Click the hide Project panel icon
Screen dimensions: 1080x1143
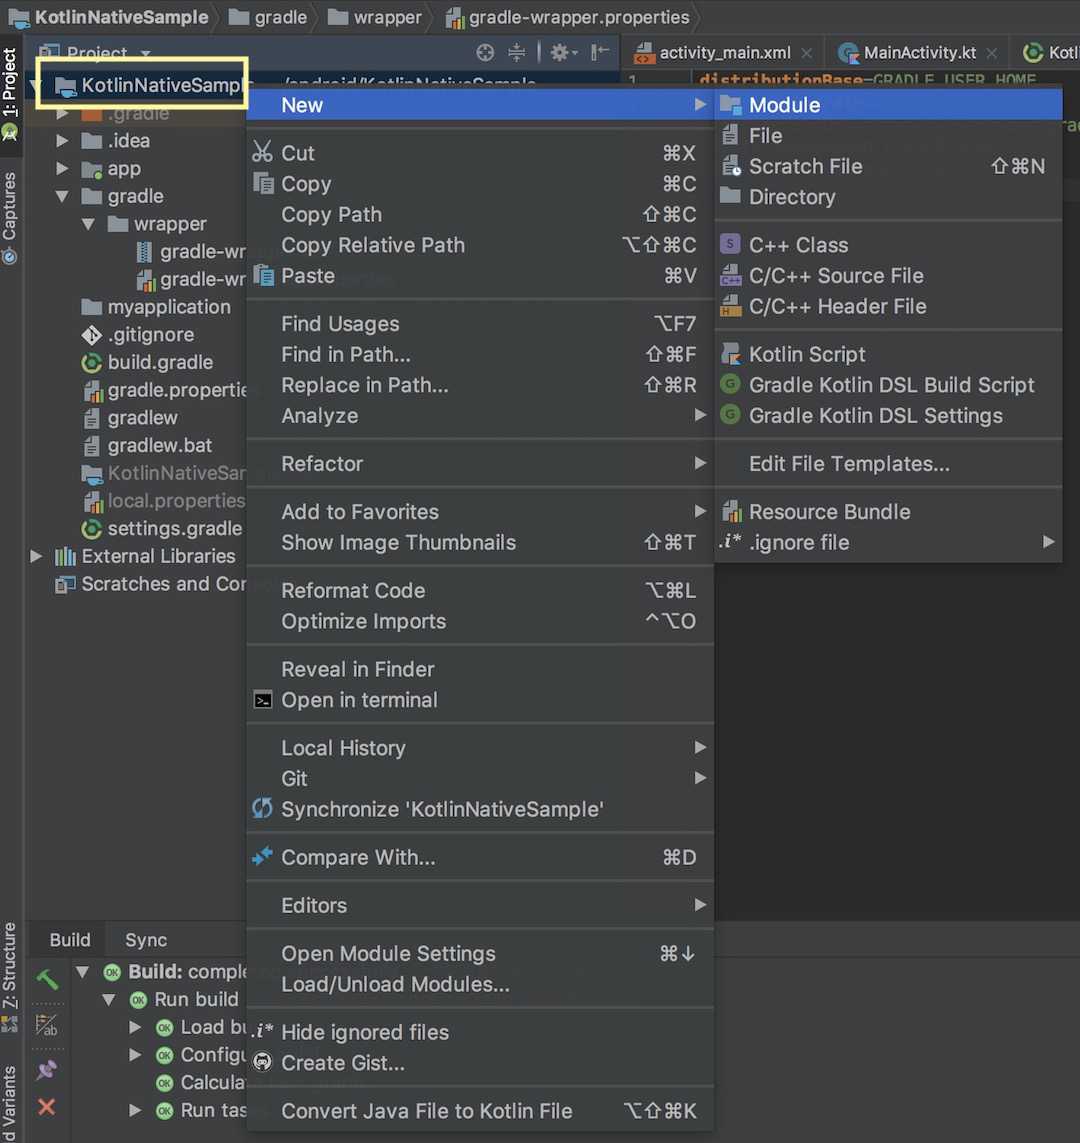pyautogui.click(x=599, y=52)
